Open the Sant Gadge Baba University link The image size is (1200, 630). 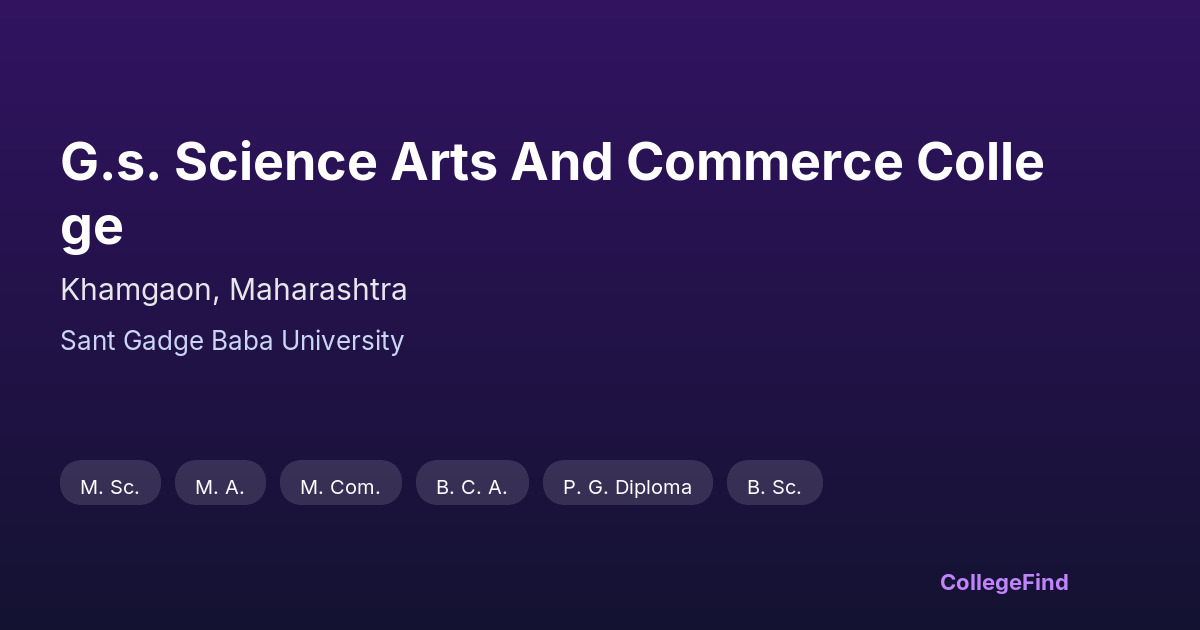(232, 341)
